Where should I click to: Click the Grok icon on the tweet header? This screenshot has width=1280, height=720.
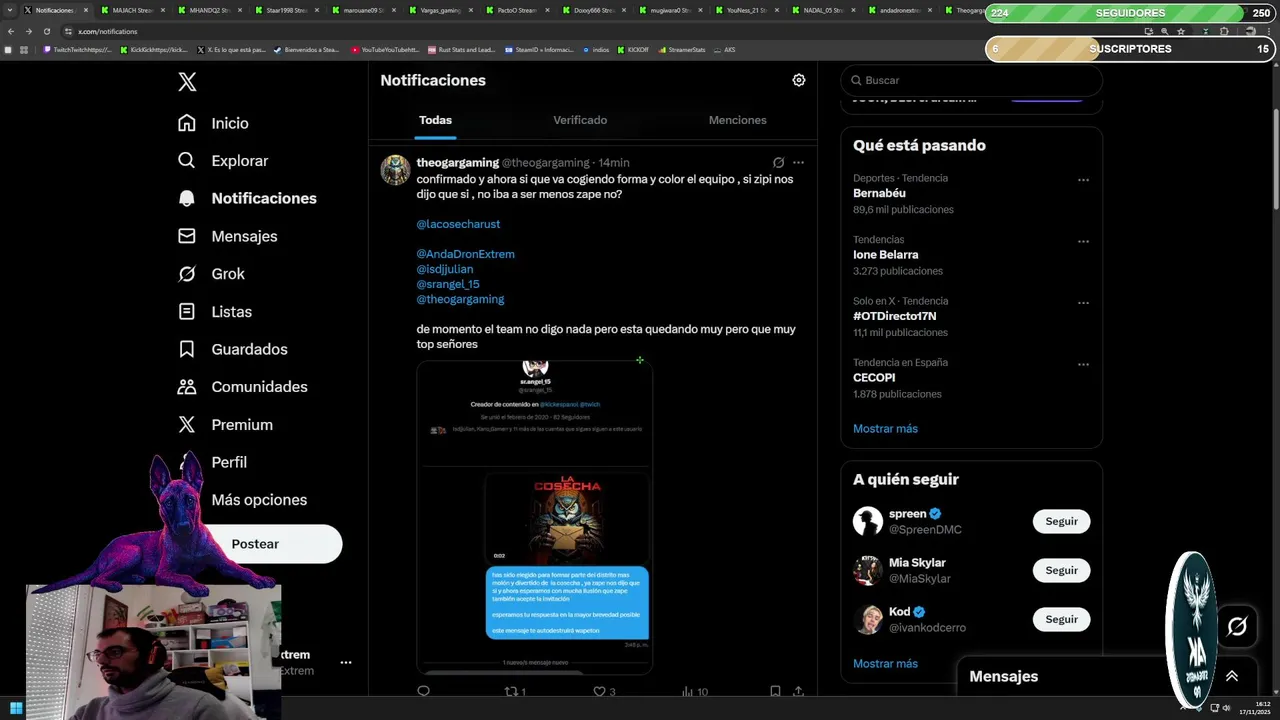pos(778,162)
